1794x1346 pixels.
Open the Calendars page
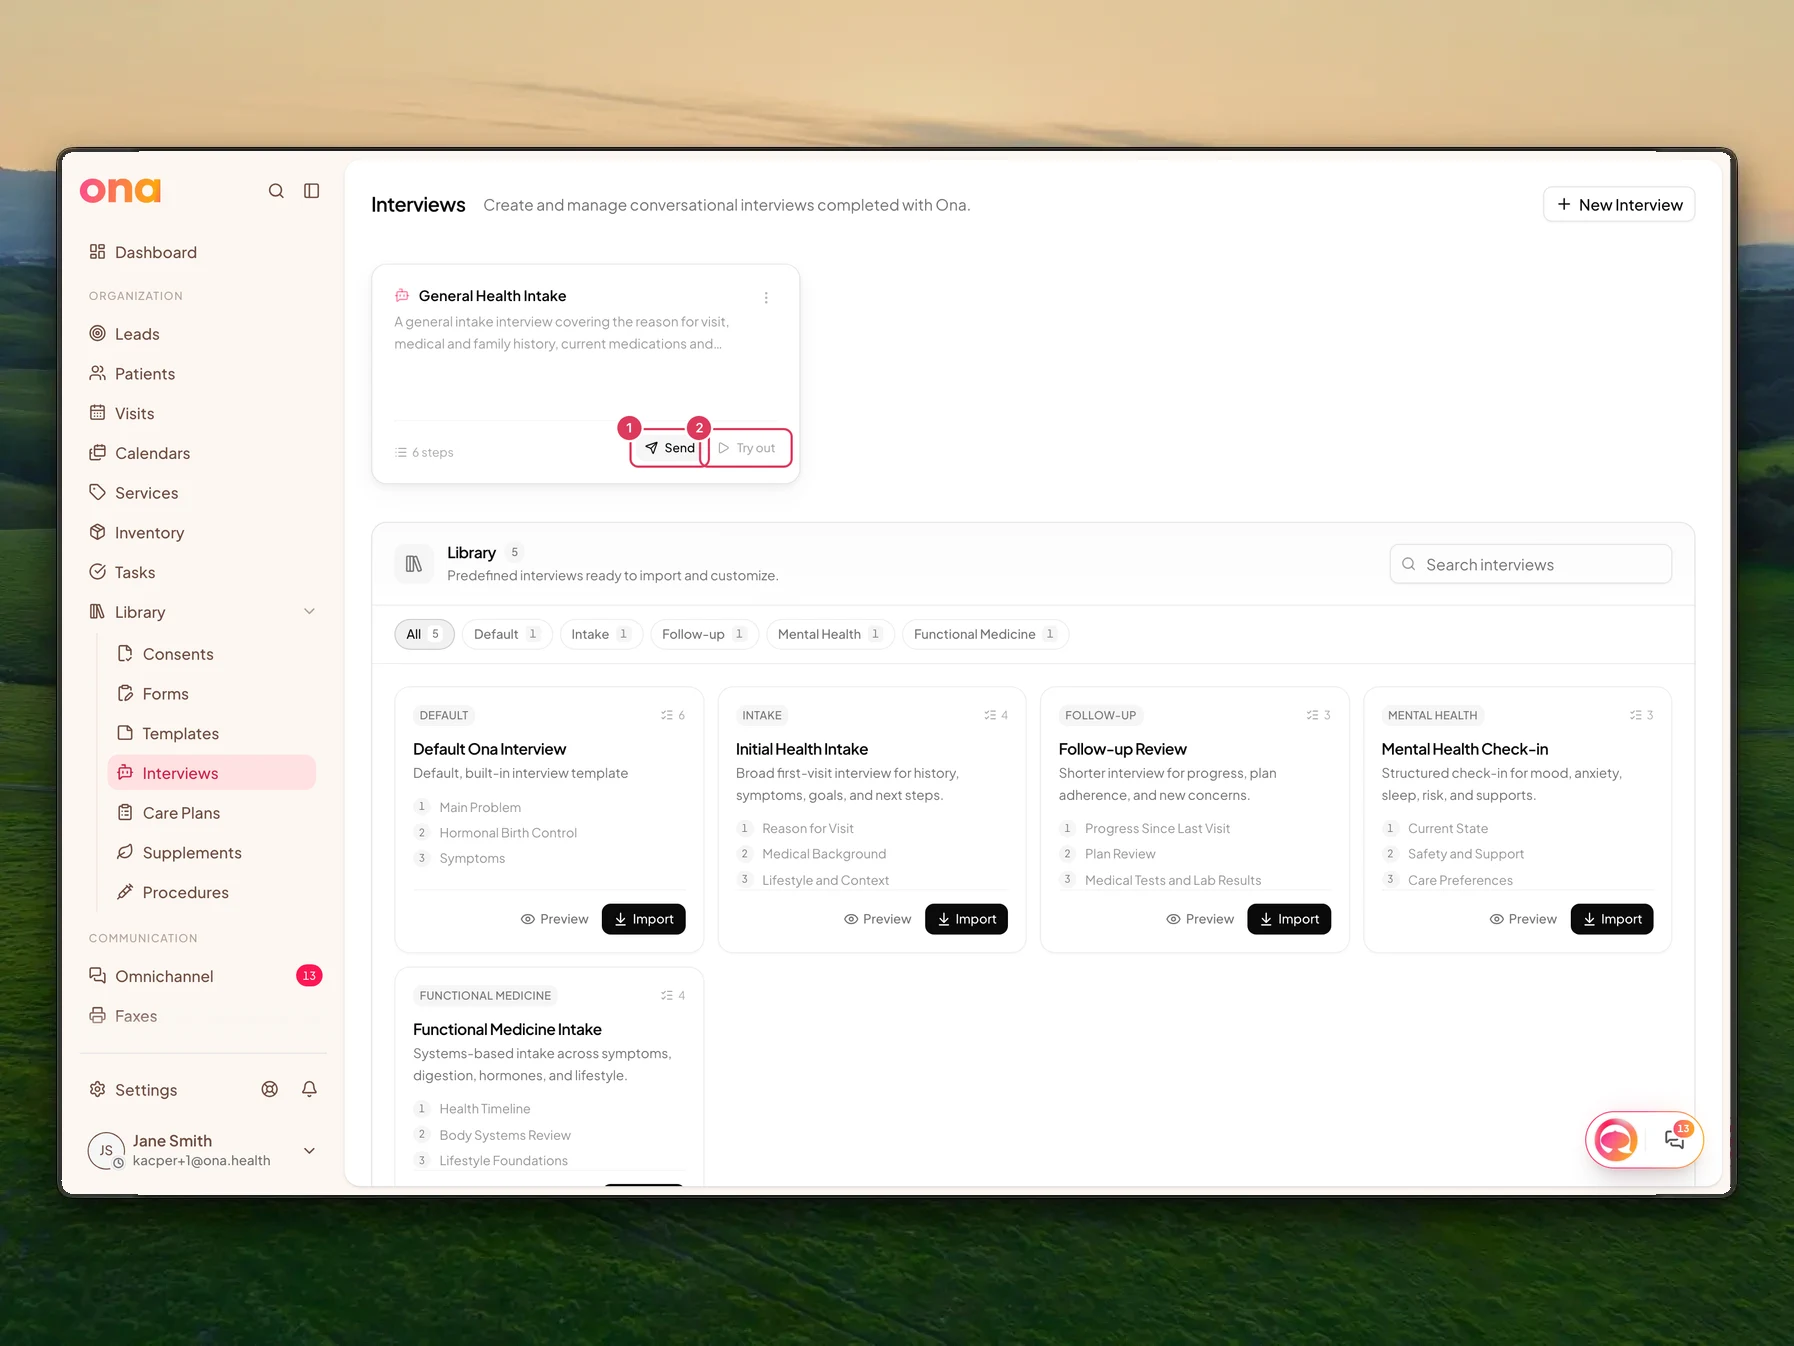pos(152,453)
